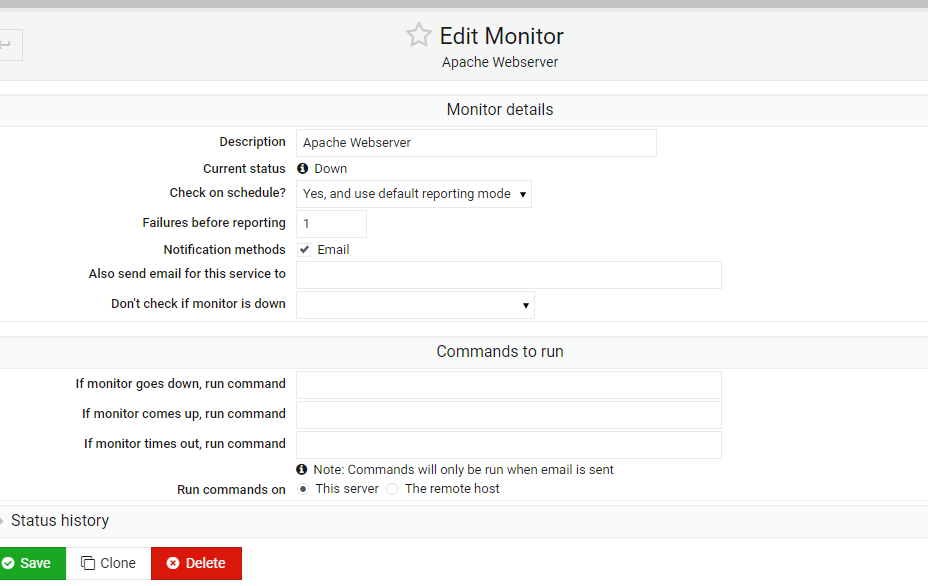Click the 'Failures before reporting' field
This screenshot has height=586, width=928.
(331, 224)
